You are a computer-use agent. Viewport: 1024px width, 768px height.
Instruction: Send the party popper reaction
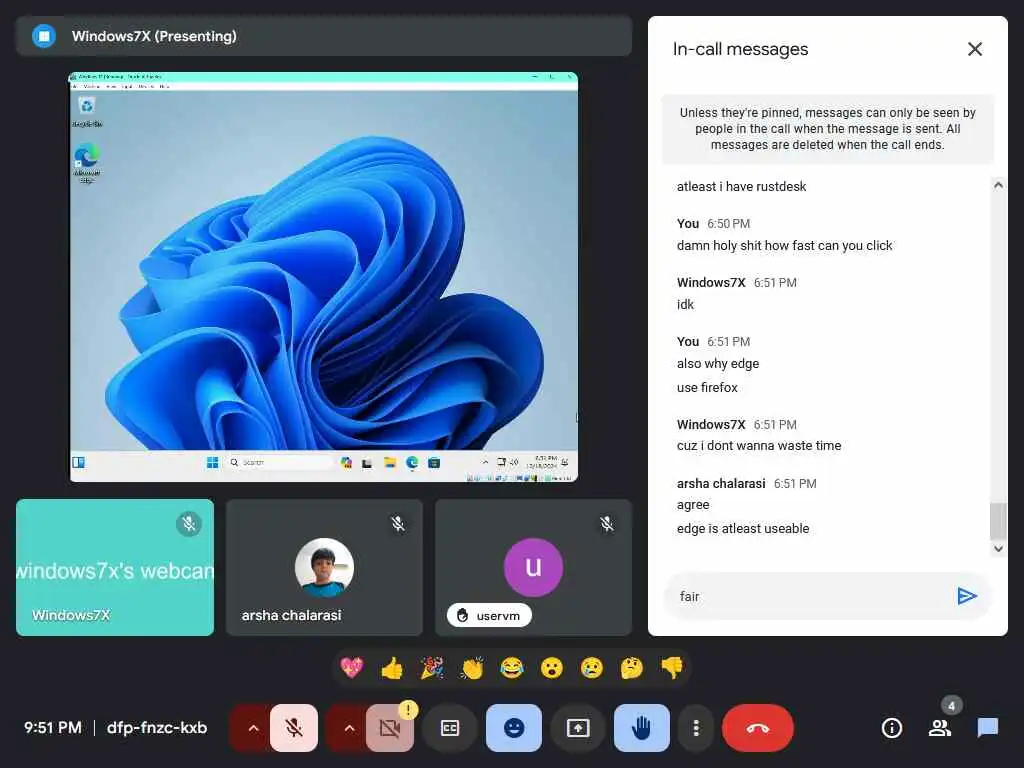pos(432,667)
